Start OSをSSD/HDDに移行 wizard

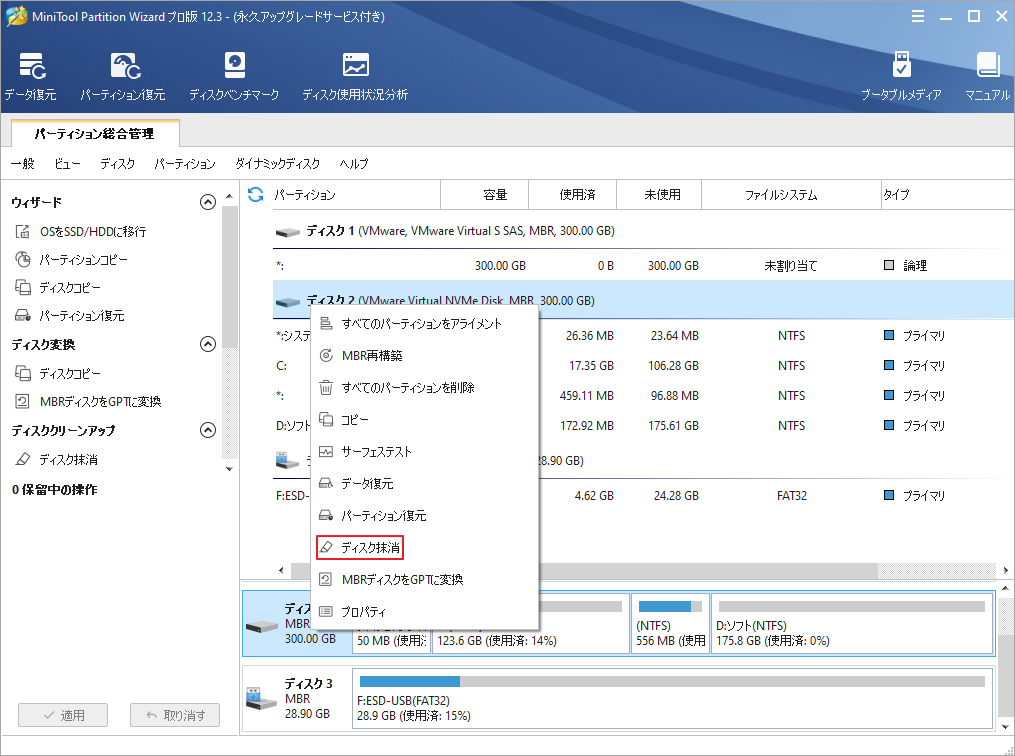[80, 231]
